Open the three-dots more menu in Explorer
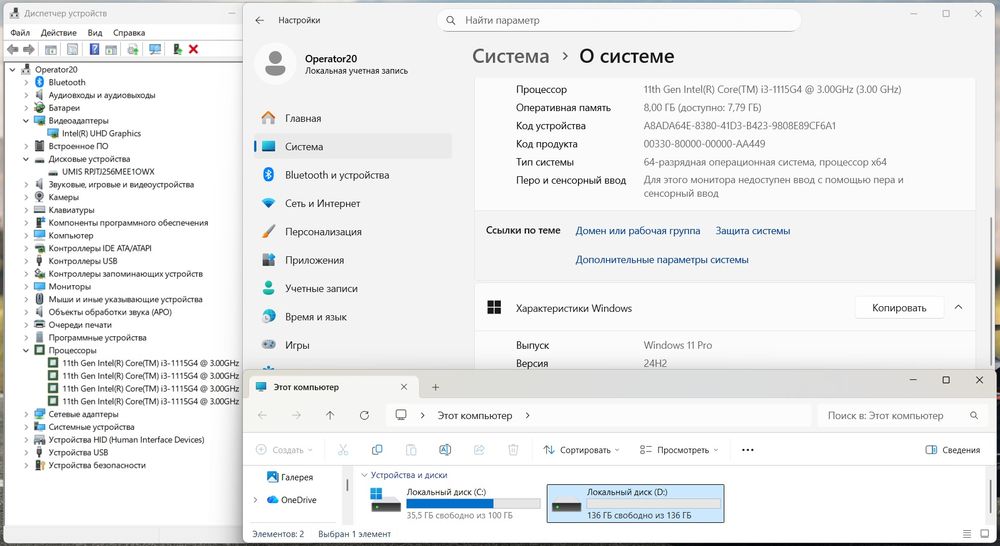 click(748, 450)
